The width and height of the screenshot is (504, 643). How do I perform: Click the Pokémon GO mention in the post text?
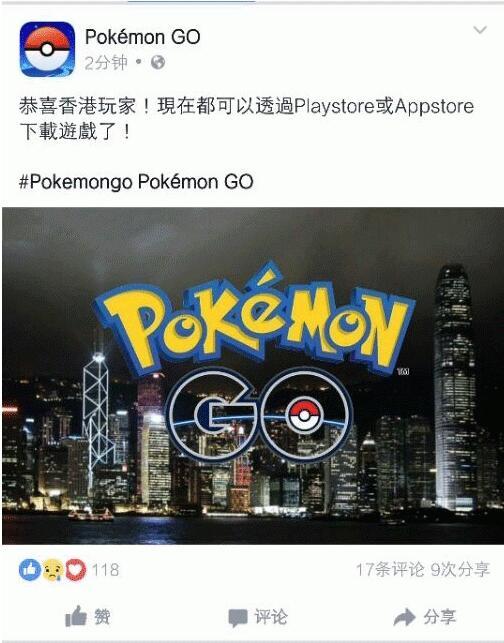[x=195, y=181]
